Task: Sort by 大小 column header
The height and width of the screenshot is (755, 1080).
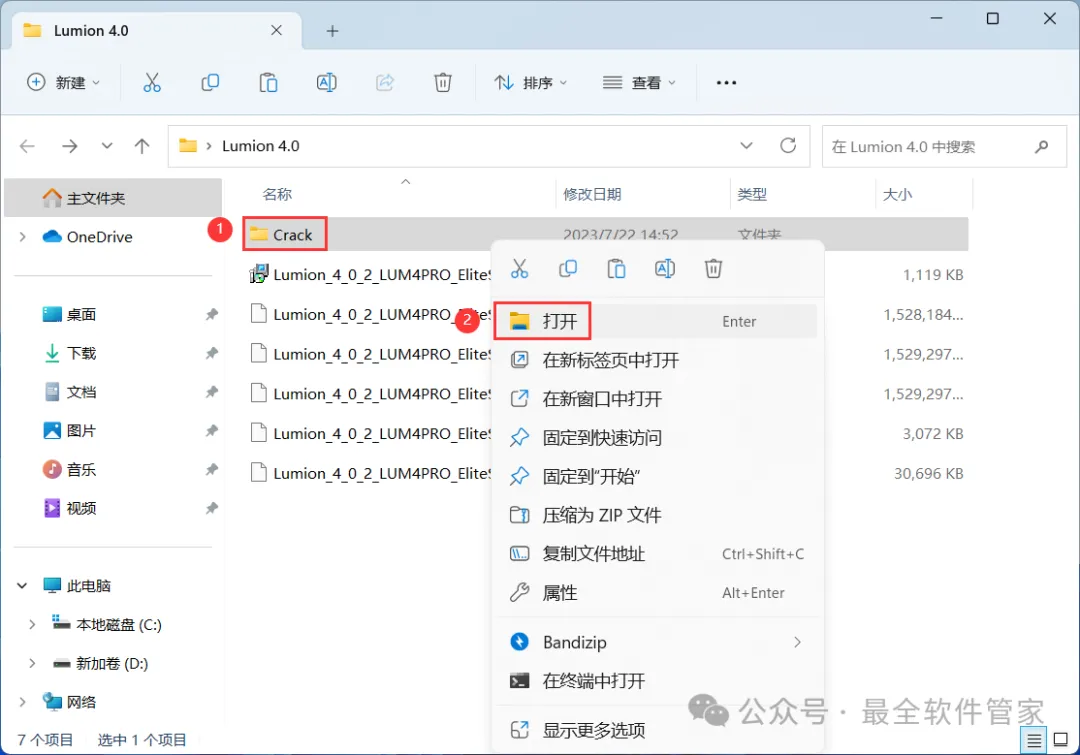Action: (897, 194)
